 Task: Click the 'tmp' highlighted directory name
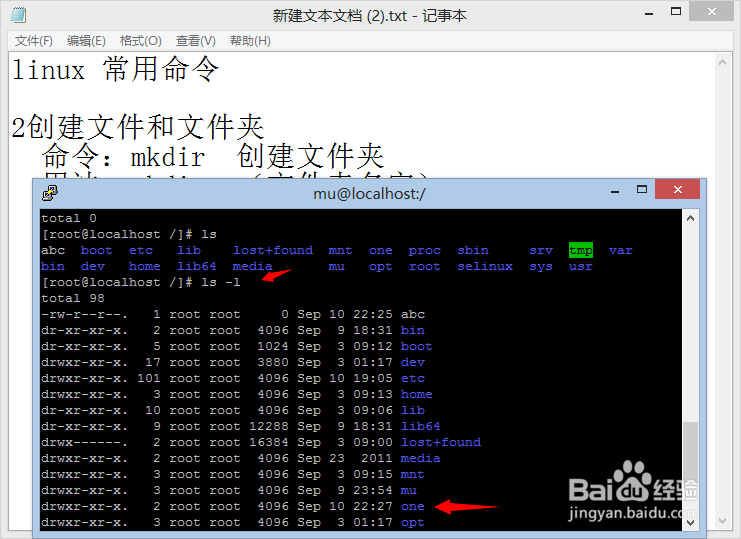tap(581, 250)
